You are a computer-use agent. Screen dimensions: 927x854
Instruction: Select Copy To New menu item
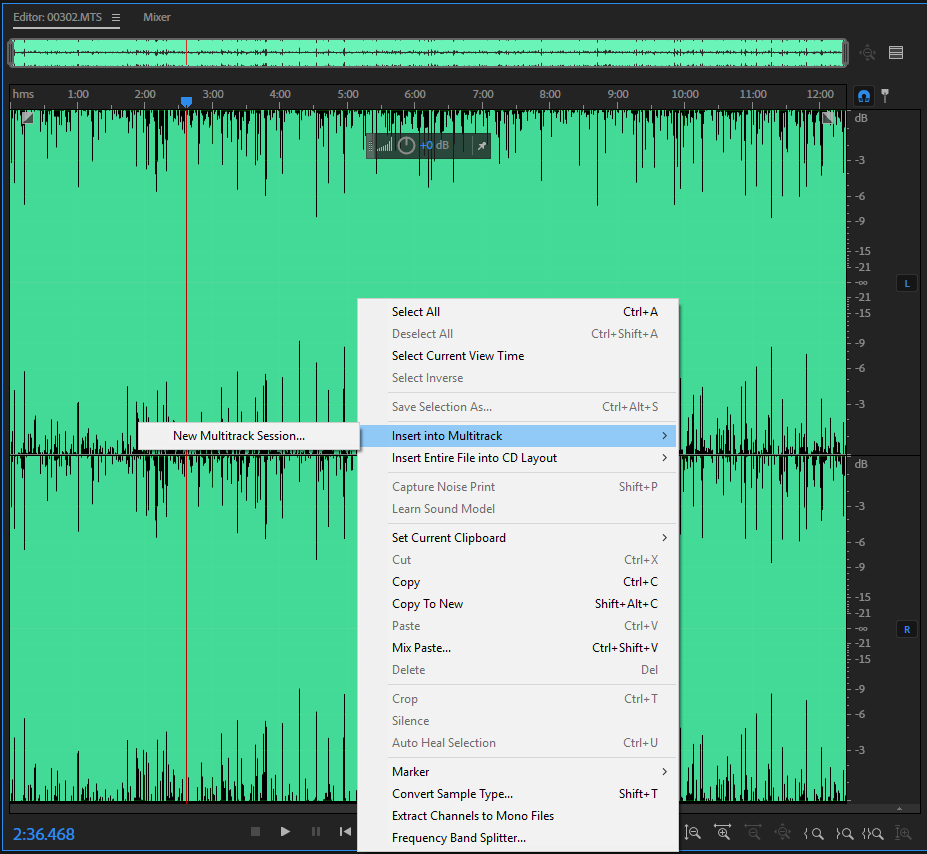point(428,604)
